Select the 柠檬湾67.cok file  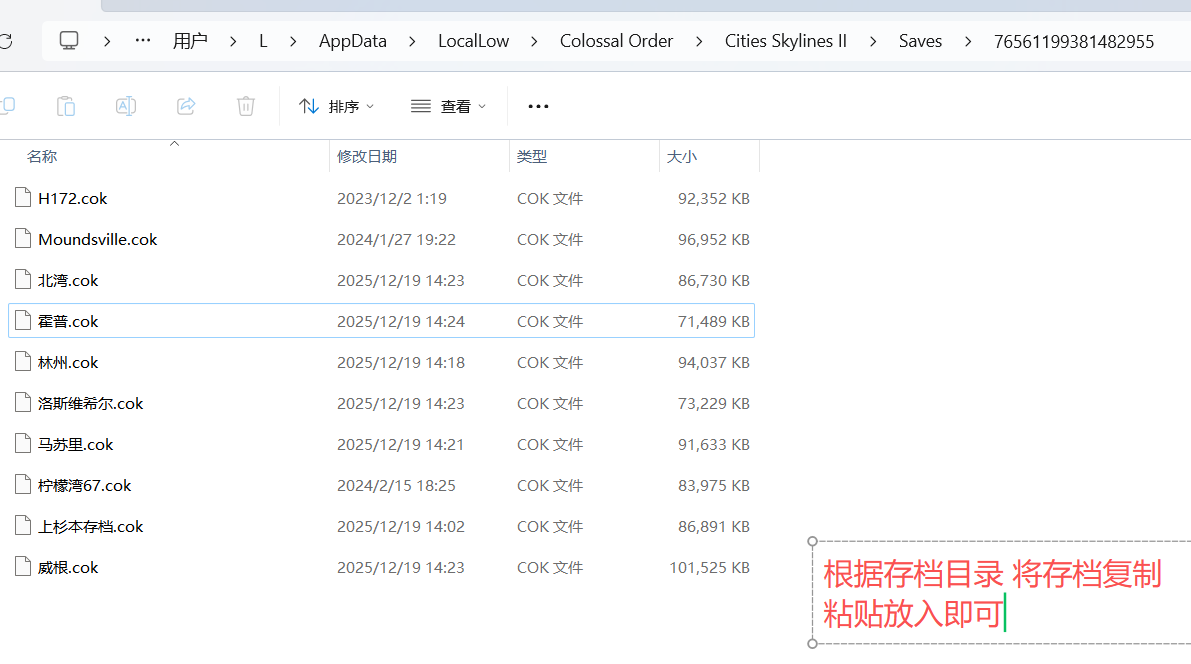(x=85, y=486)
